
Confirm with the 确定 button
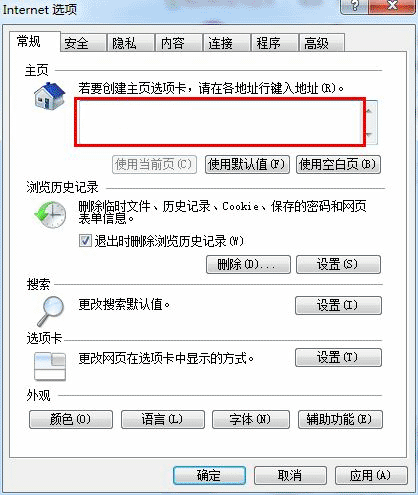(x=209, y=475)
